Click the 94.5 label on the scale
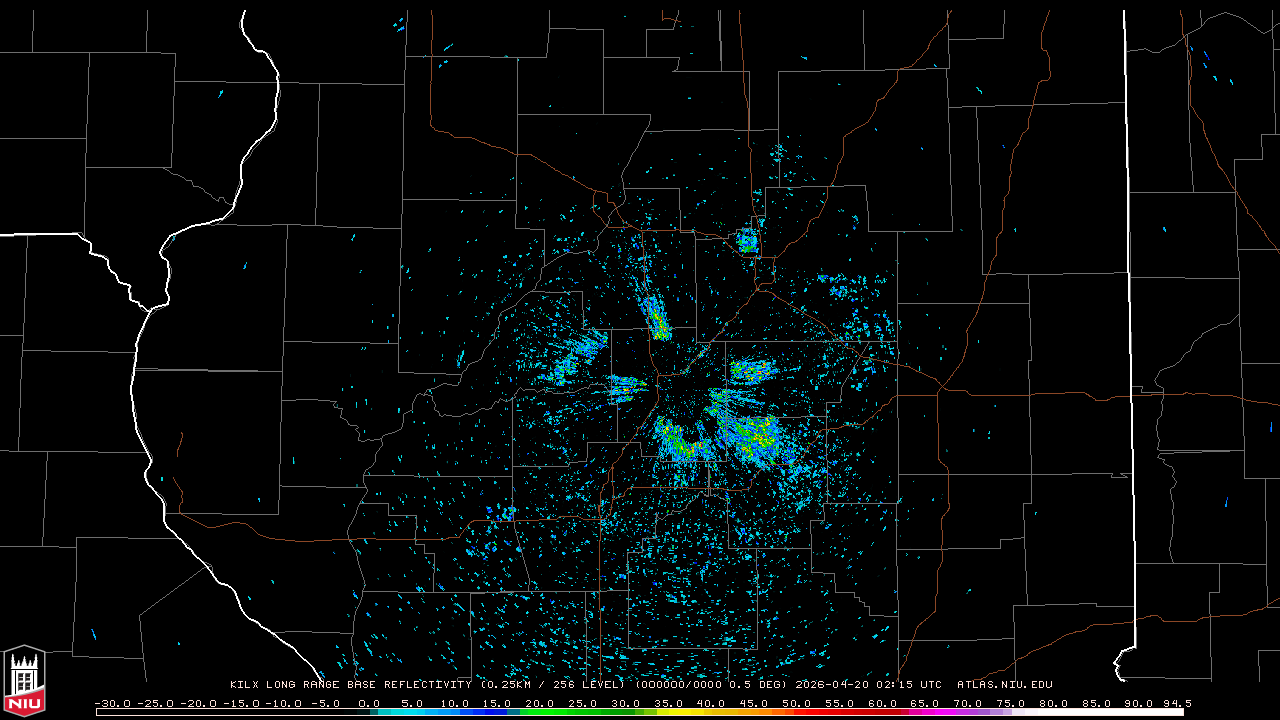This screenshot has width=1280, height=720. (x=1176, y=703)
